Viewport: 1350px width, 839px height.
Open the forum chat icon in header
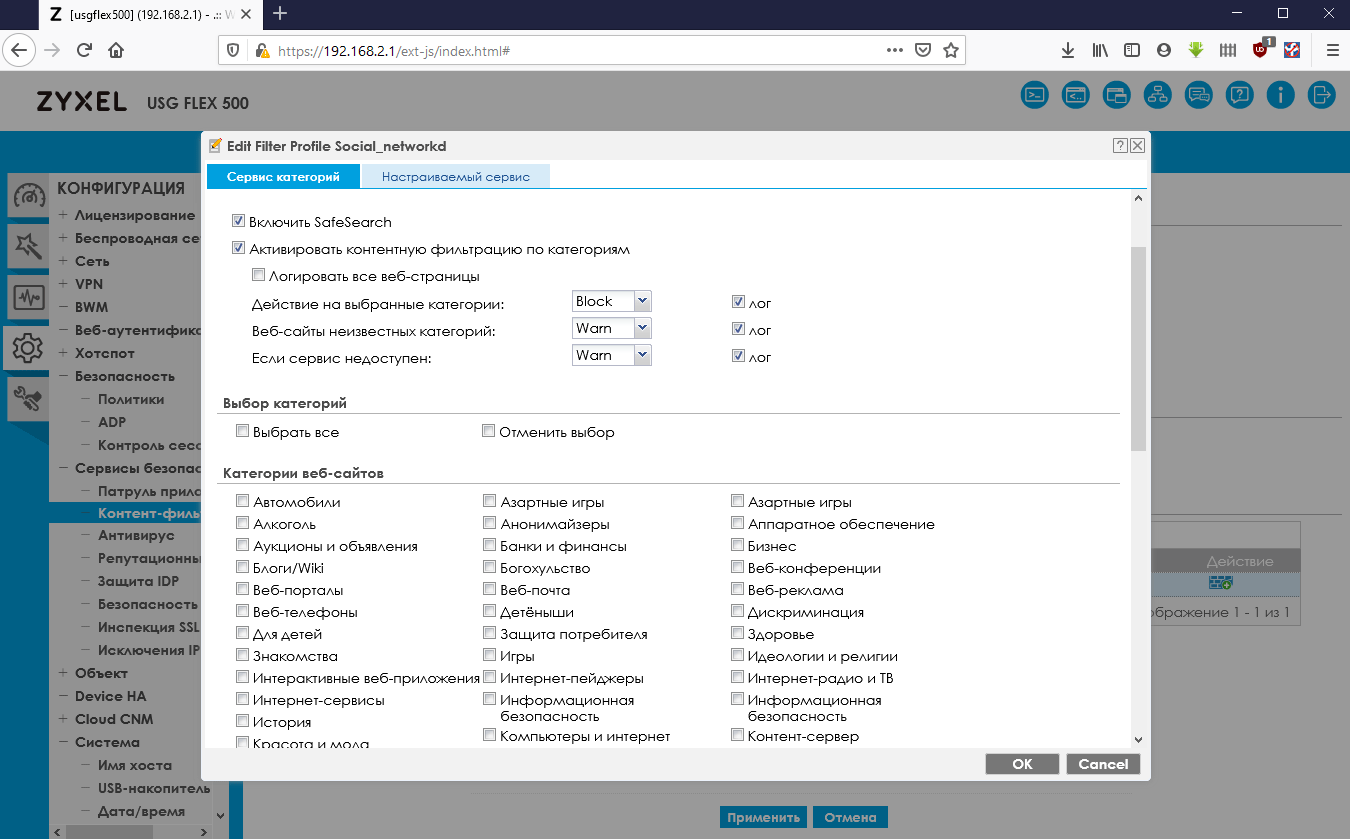(1198, 95)
